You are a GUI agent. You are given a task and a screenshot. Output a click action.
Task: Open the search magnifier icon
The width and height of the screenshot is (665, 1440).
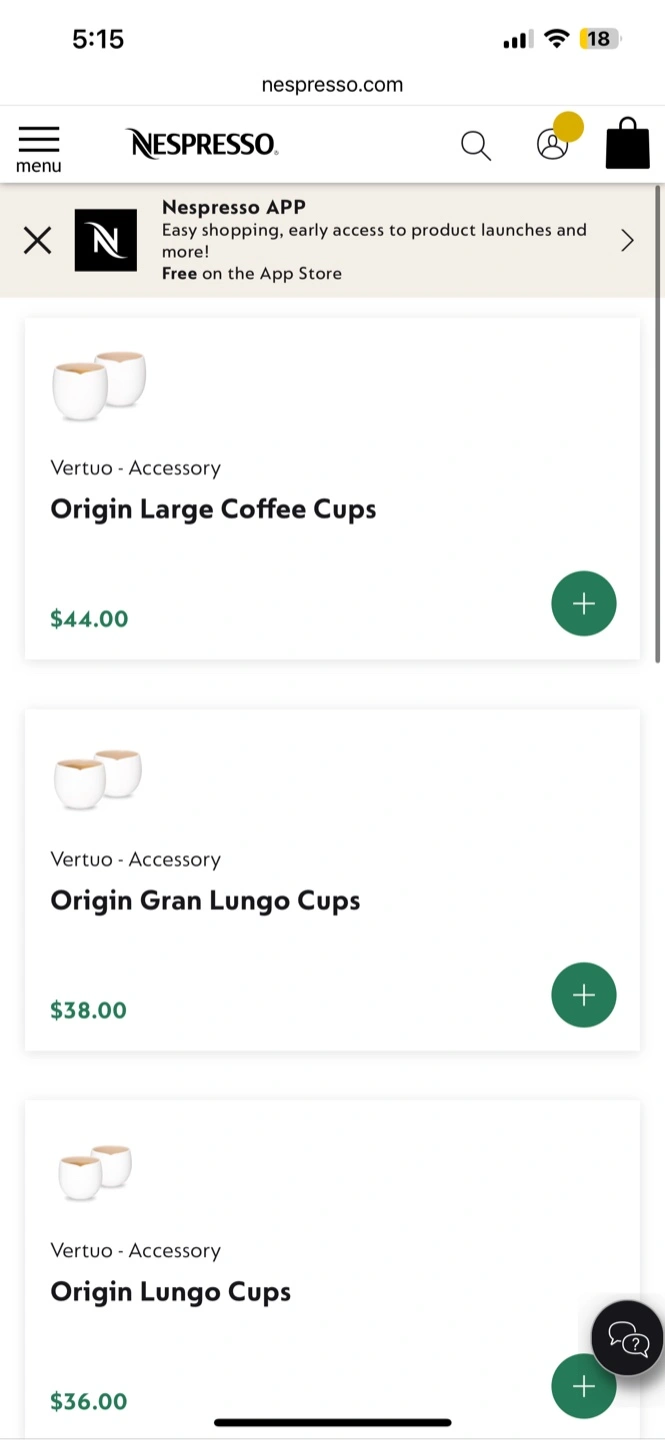pos(476,146)
